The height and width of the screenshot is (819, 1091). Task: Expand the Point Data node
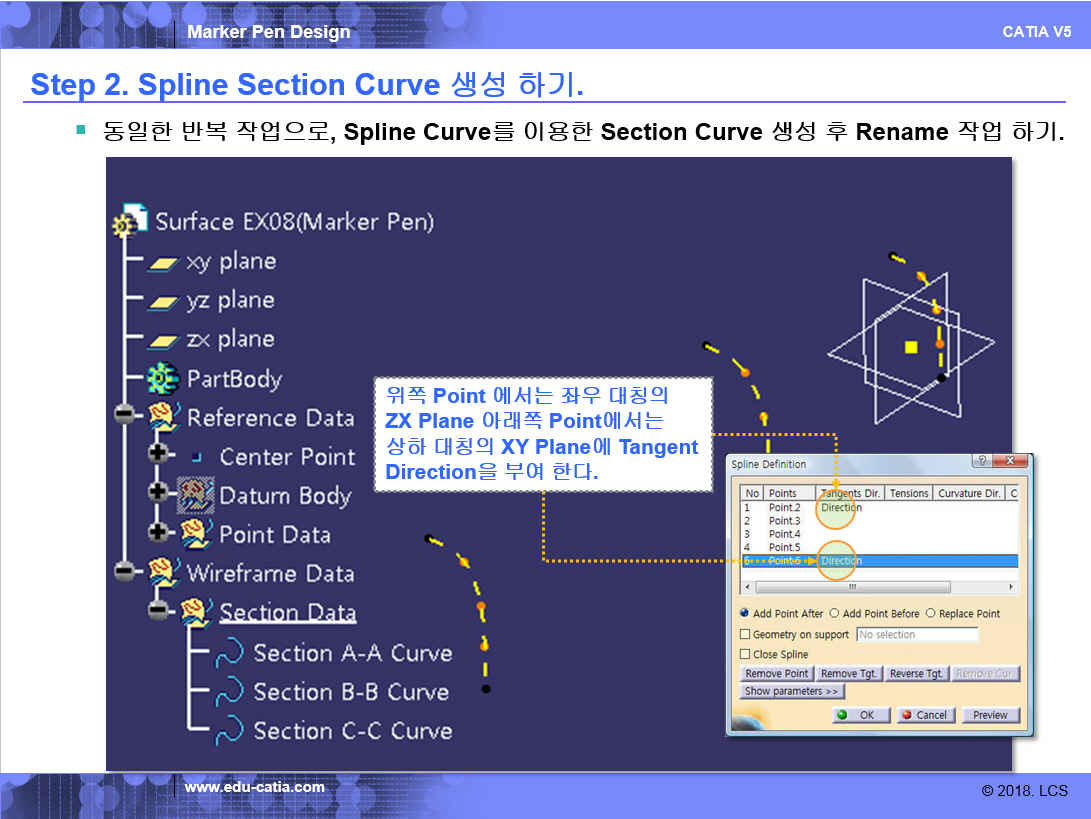coord(157,533)
